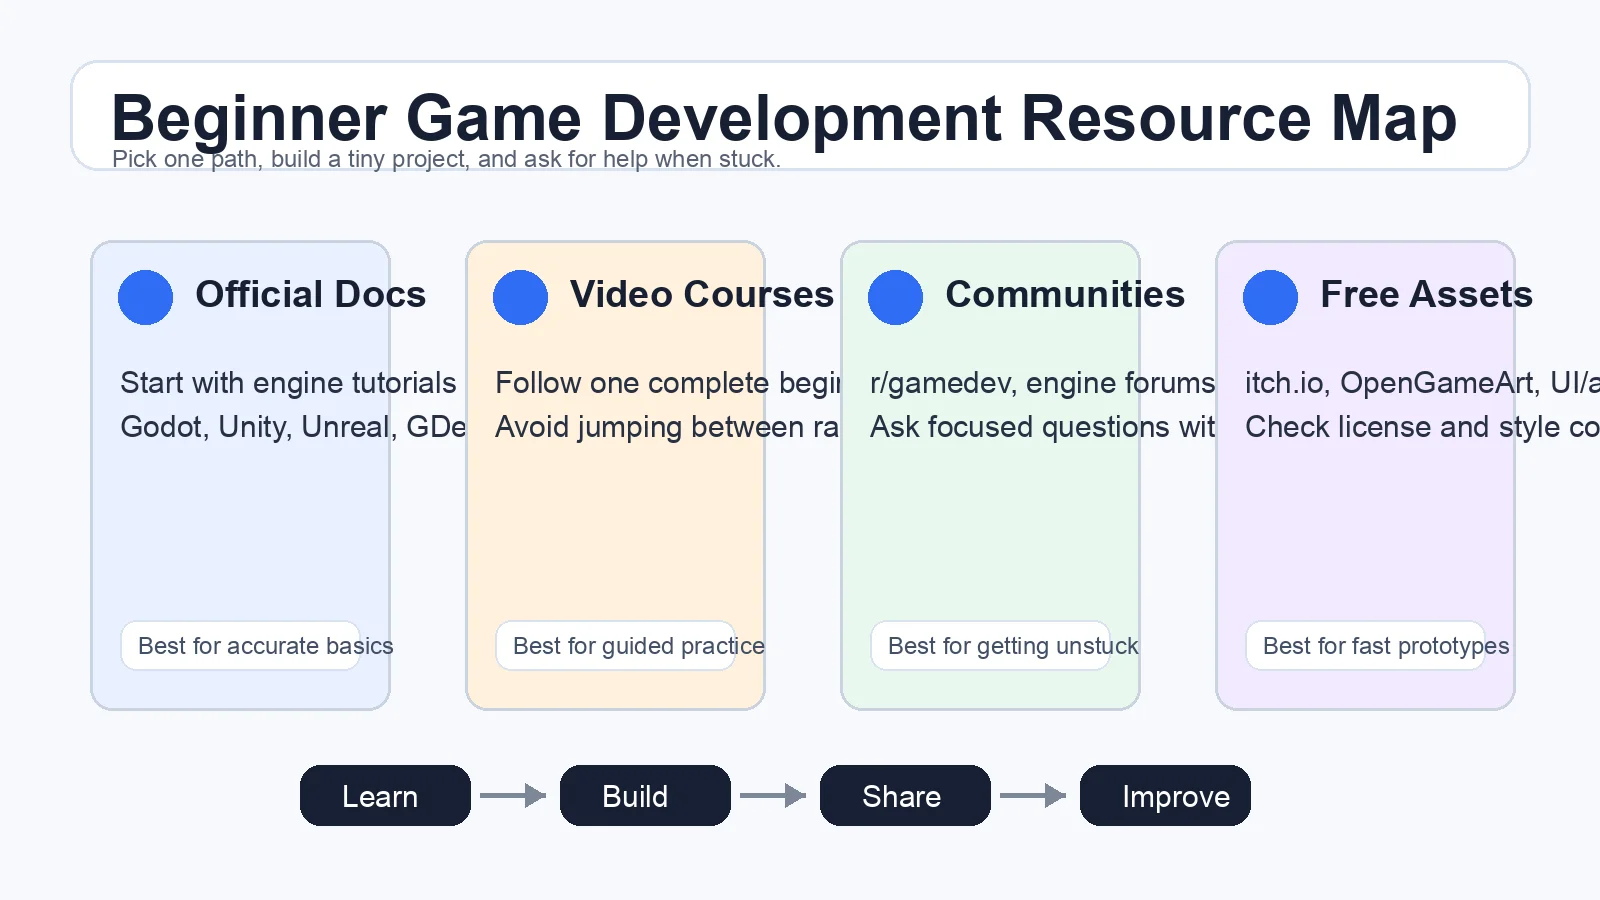
Task: Click the 'Godot, Unity, Unreal' line
Action: click(x=293, y=427)
